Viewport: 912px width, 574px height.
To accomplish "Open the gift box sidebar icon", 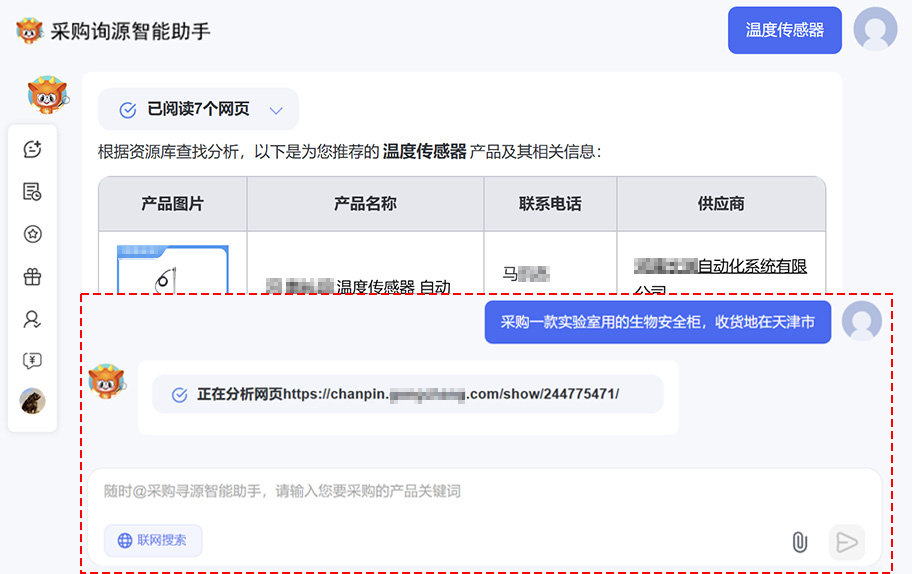I will point(32,277).
